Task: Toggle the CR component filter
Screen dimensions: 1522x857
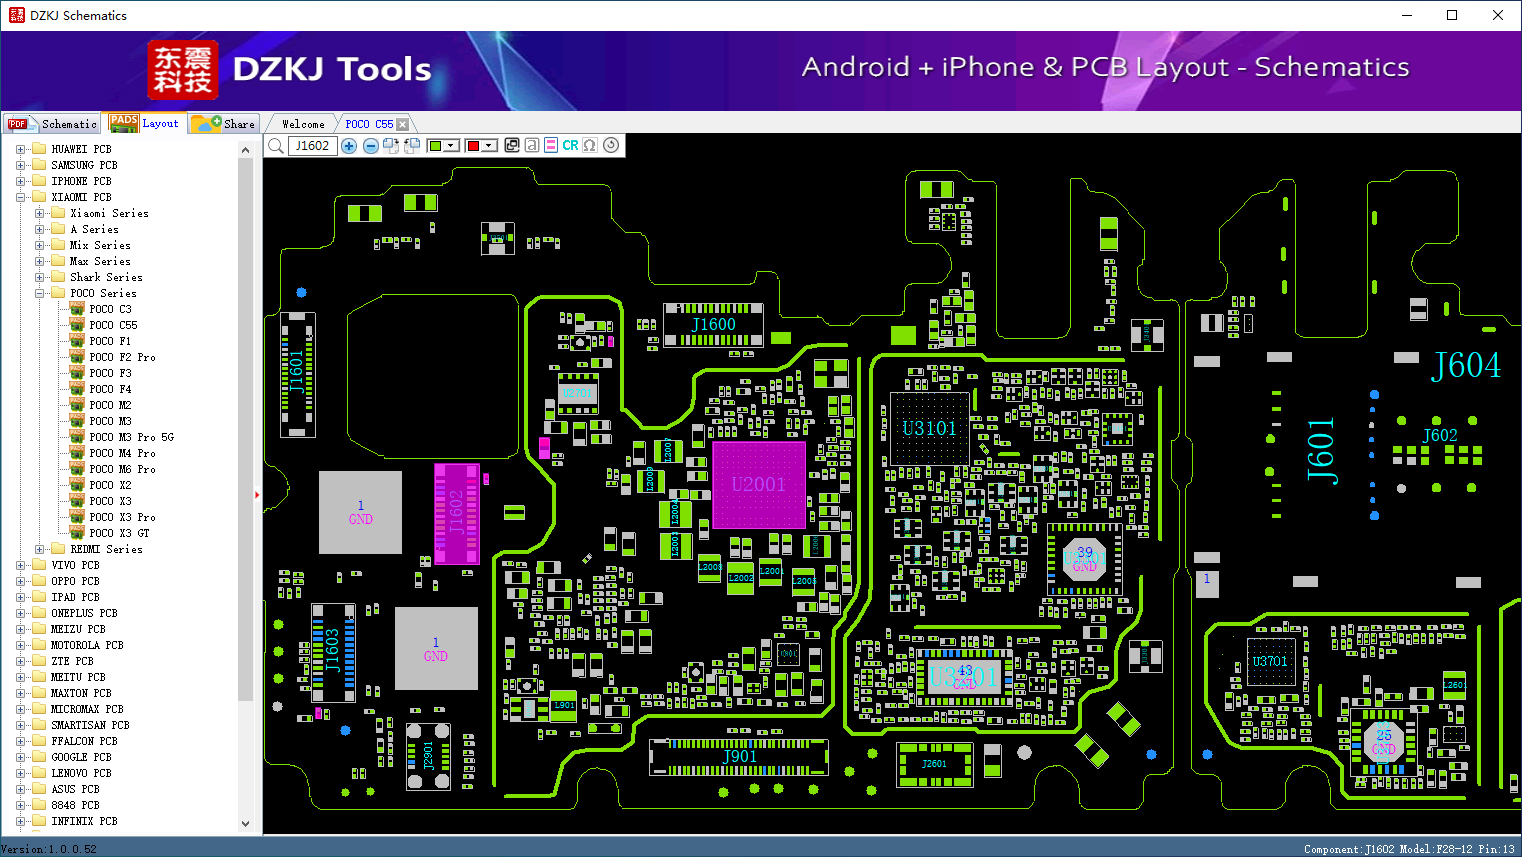Action: click(x=570, y=145)
